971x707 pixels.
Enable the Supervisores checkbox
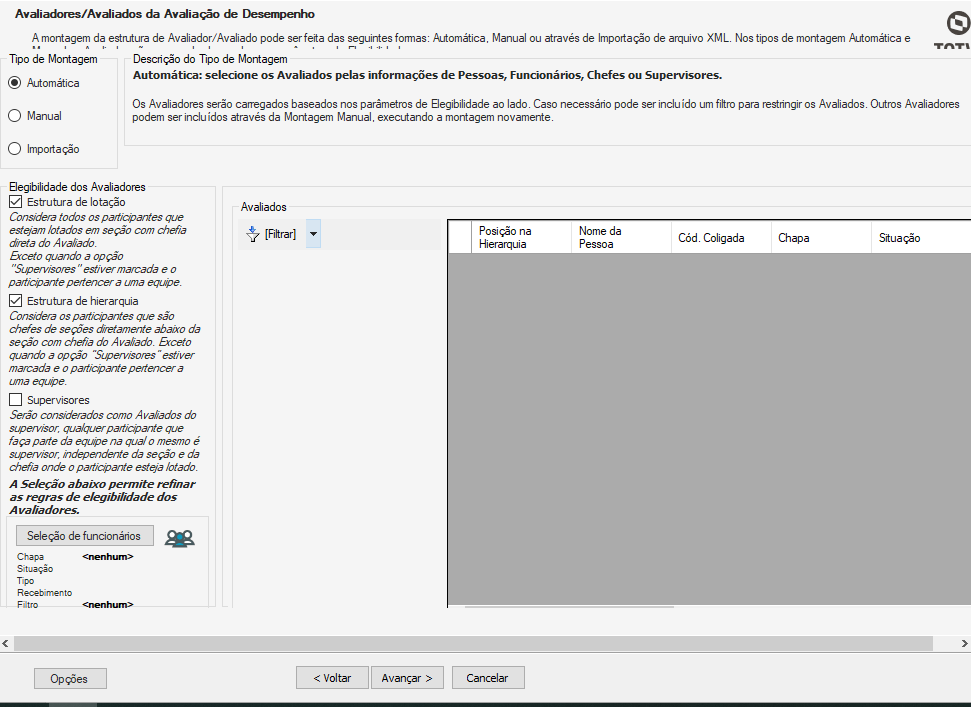click(16, 400)
